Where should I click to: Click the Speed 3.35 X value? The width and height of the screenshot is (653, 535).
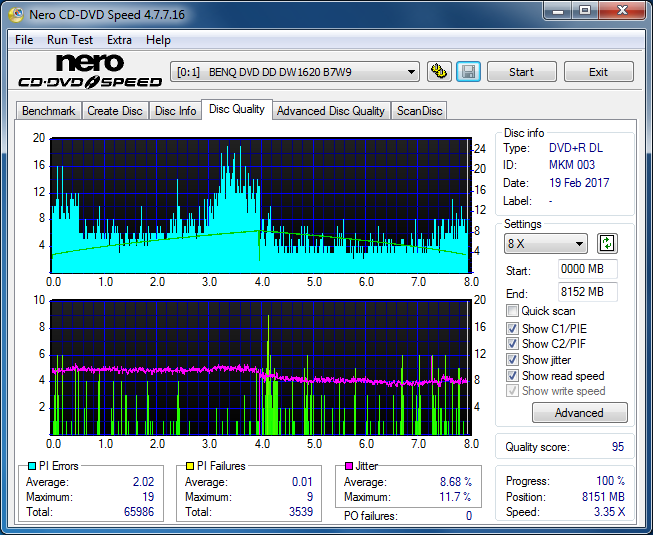coord(609,512)
